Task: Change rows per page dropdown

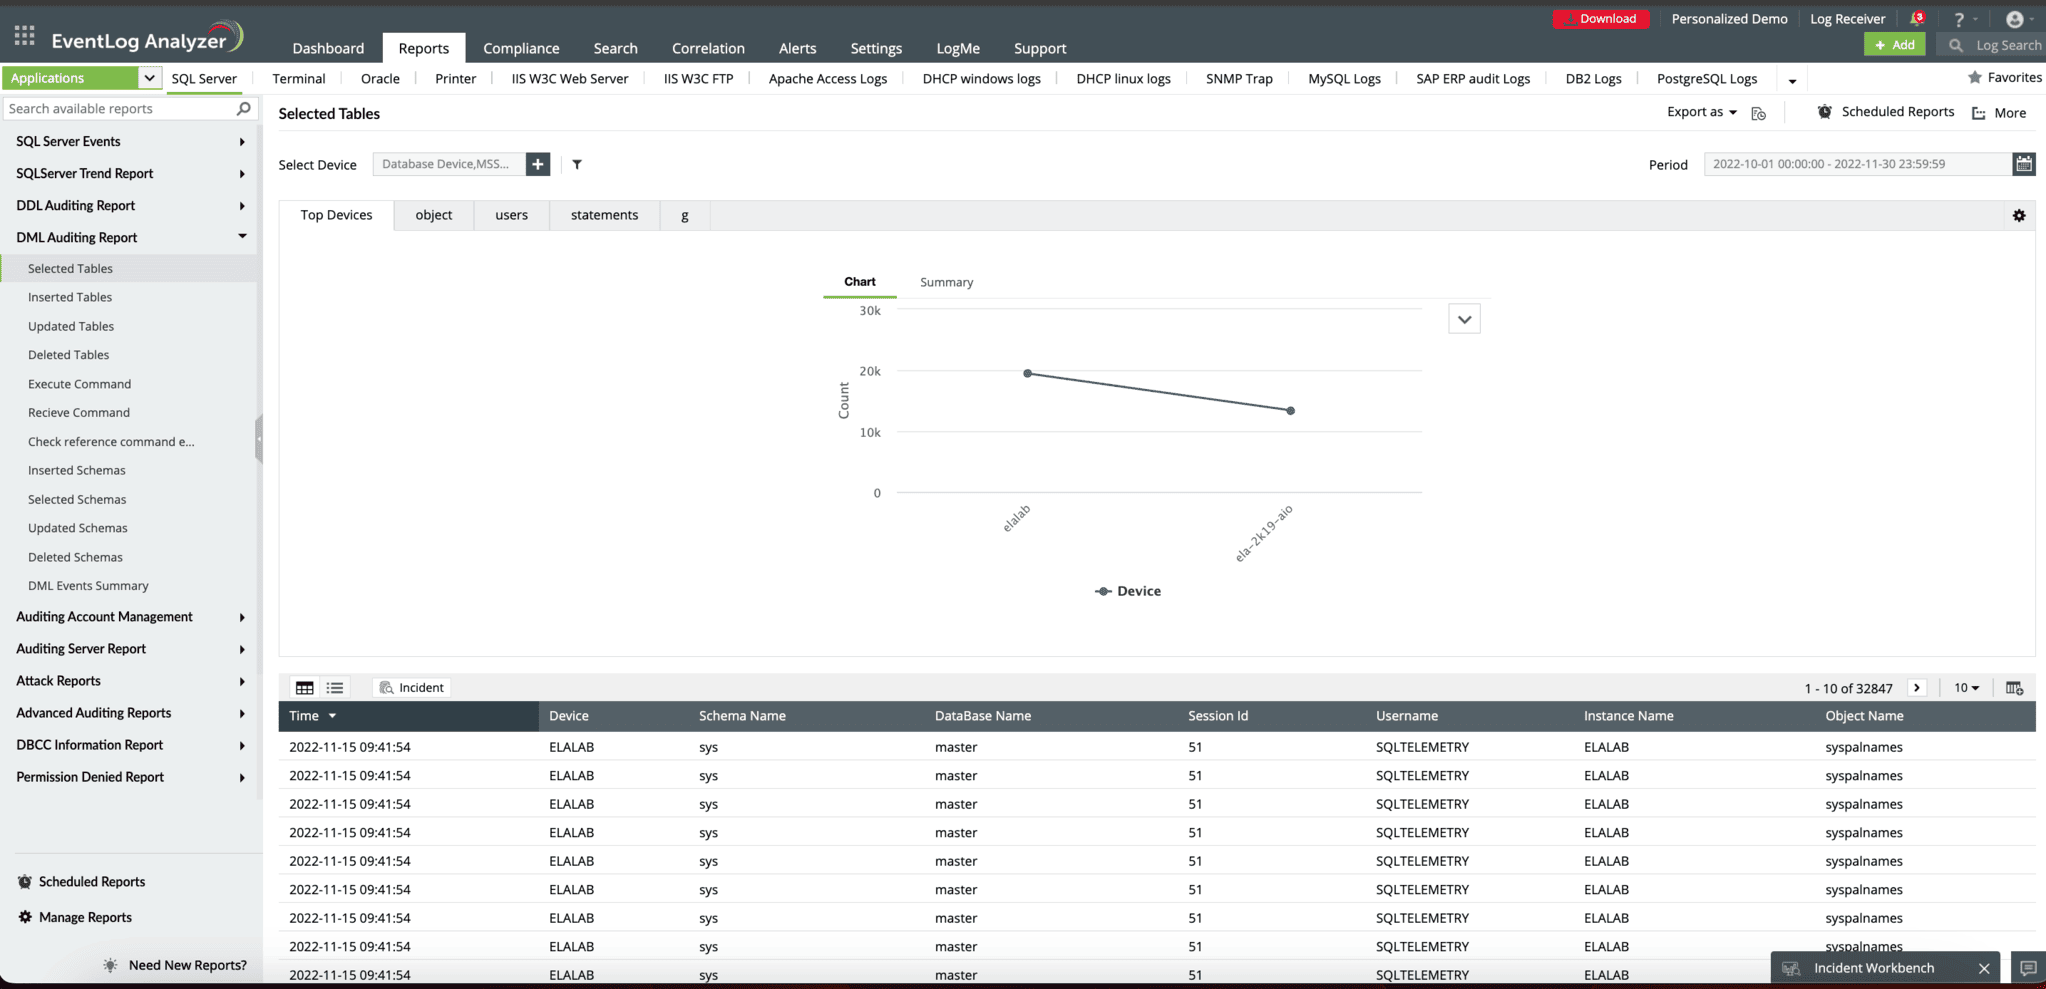Action: point(1967,688)
